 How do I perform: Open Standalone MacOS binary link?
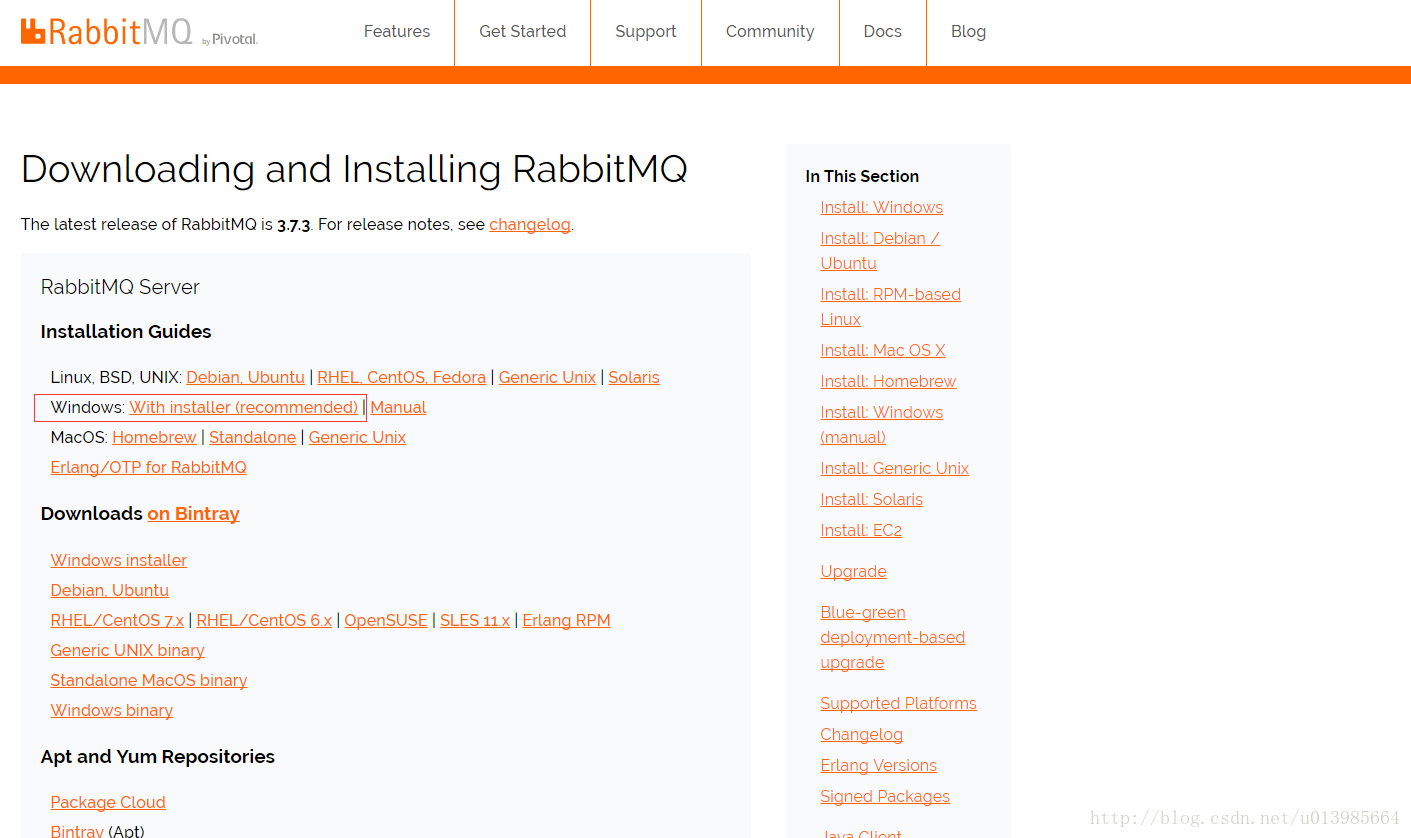click(x=148, y=680)
